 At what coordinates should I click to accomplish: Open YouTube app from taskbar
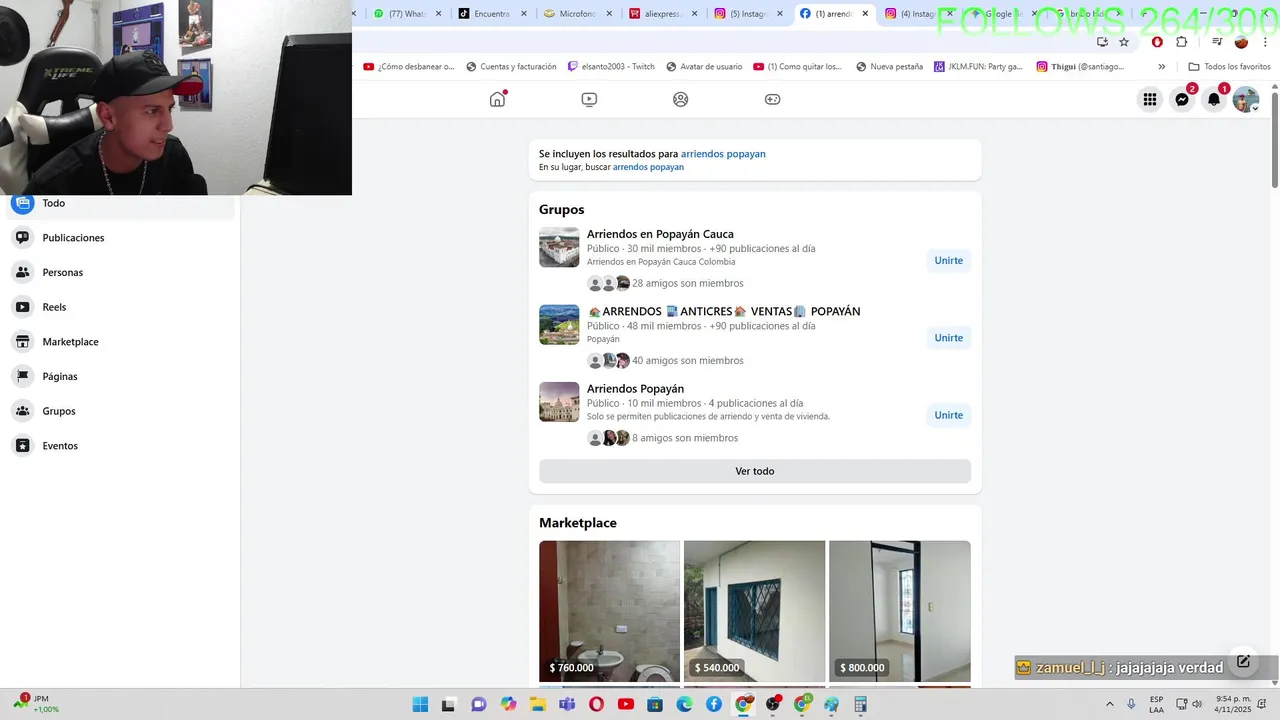[626, 704]
